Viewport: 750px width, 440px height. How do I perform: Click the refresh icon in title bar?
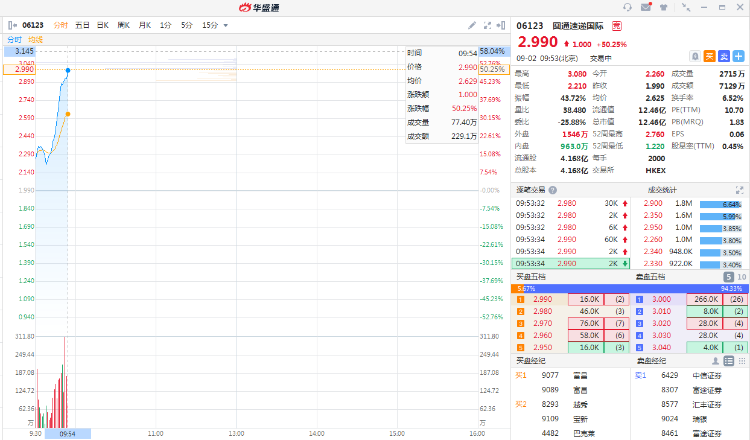point(627,7)
